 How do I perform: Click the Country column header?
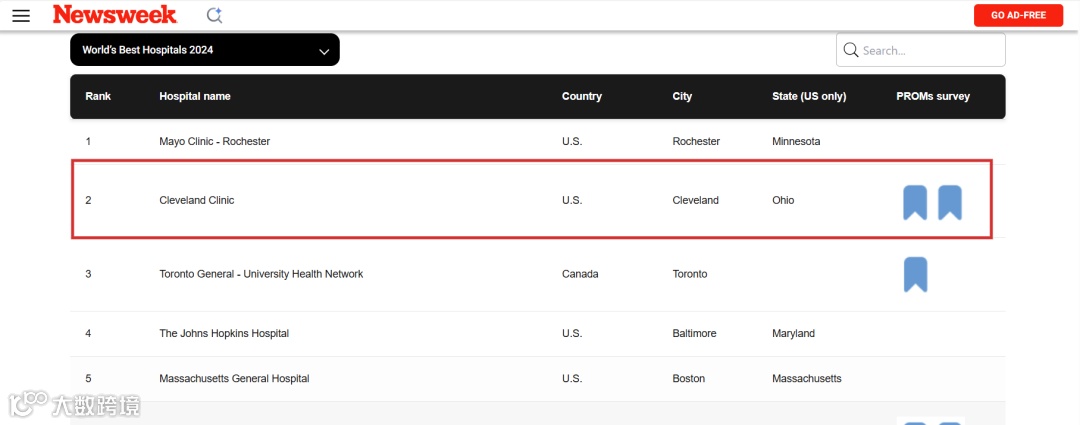pos(582,96)
